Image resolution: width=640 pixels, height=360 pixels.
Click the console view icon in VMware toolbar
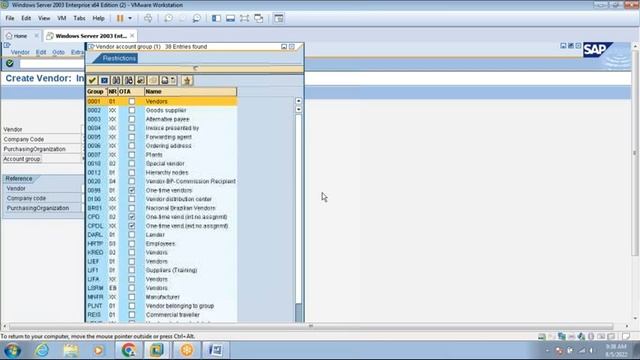coord(279,18)
